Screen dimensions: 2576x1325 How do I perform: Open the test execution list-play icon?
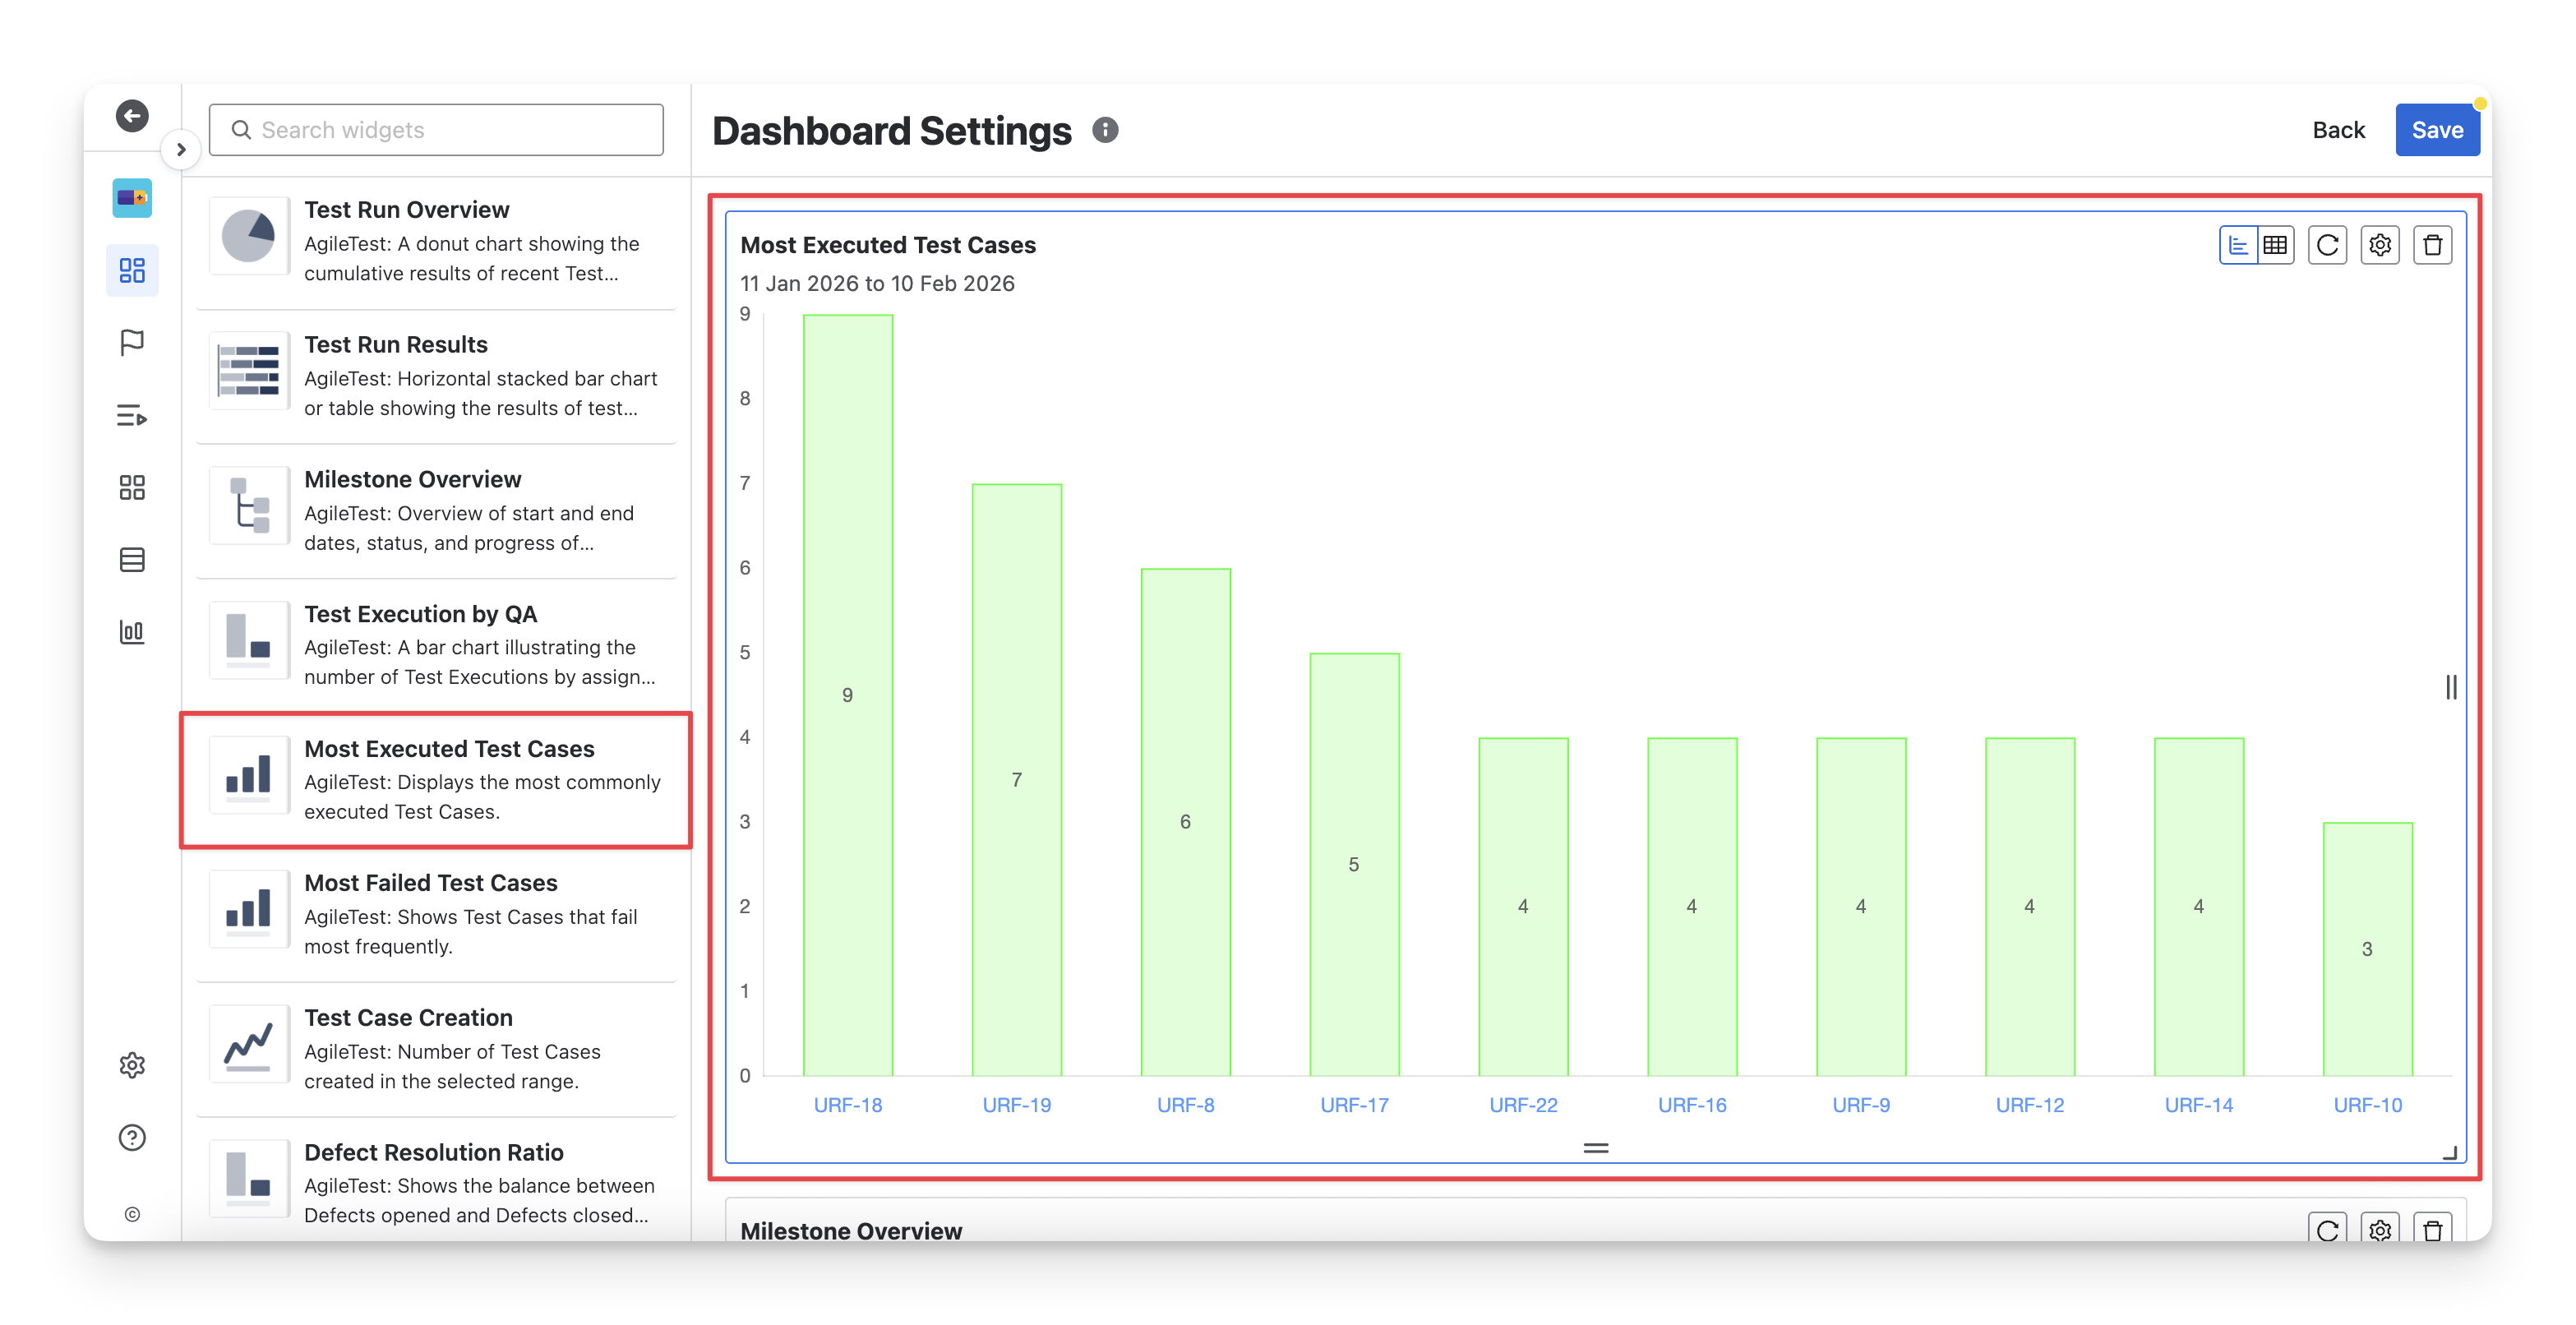coord(132,415)
